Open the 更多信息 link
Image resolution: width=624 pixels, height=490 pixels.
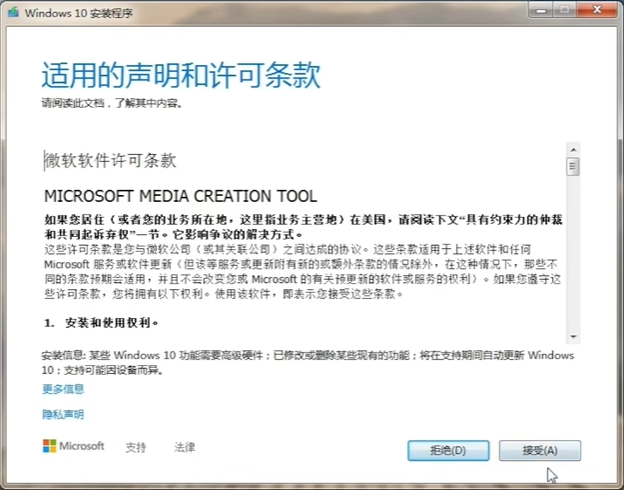click(63, 389)
